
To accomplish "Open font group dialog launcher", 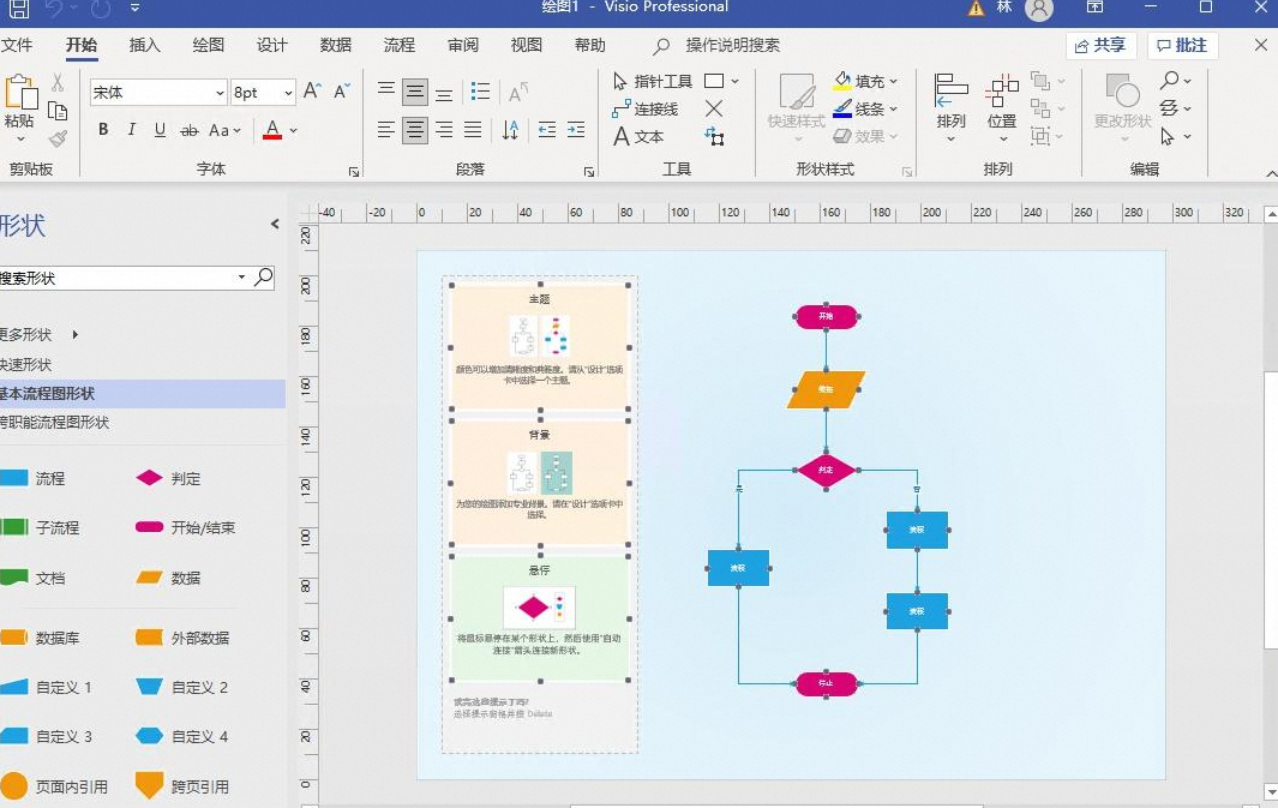I will [353, 172].
